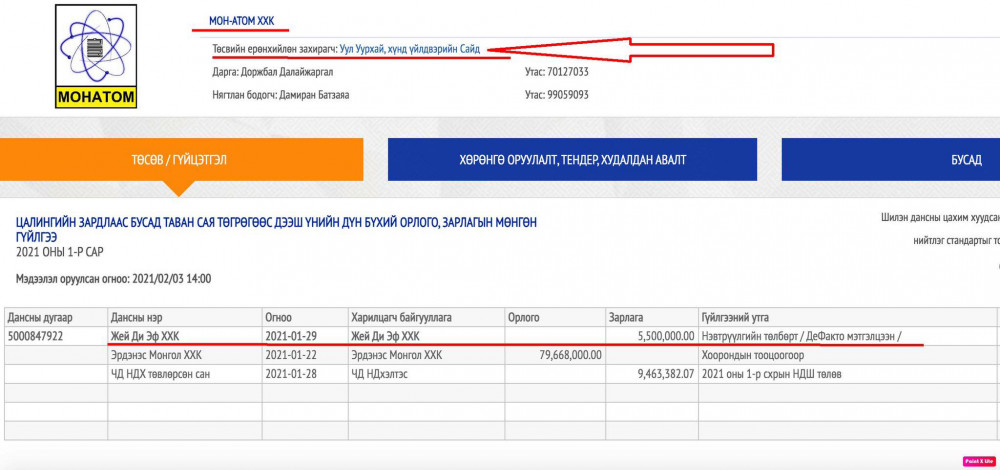This screenshot has height=470, width=1000.
Task: Select phone number Утас: 70127033
Action: tap(556, 72)
